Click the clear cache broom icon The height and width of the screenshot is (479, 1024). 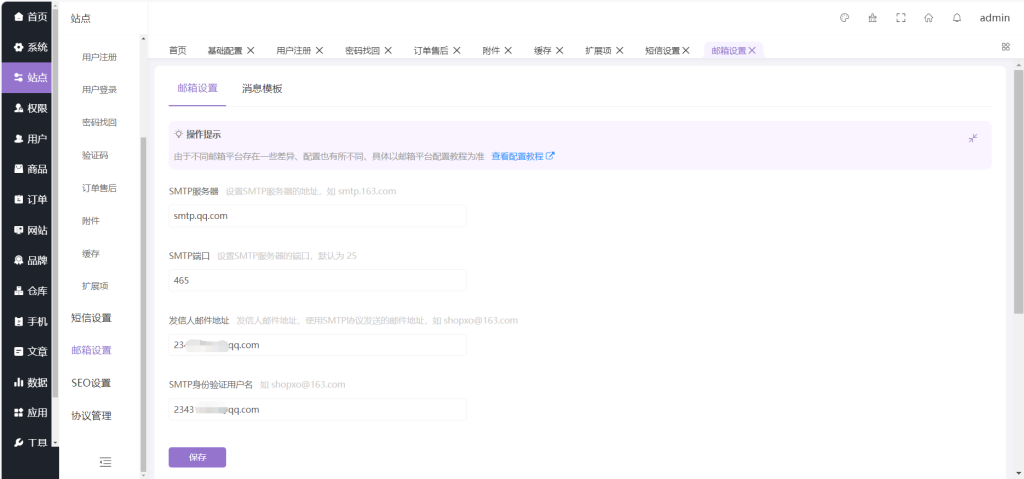pyautogui.click(x=872, y=18)
